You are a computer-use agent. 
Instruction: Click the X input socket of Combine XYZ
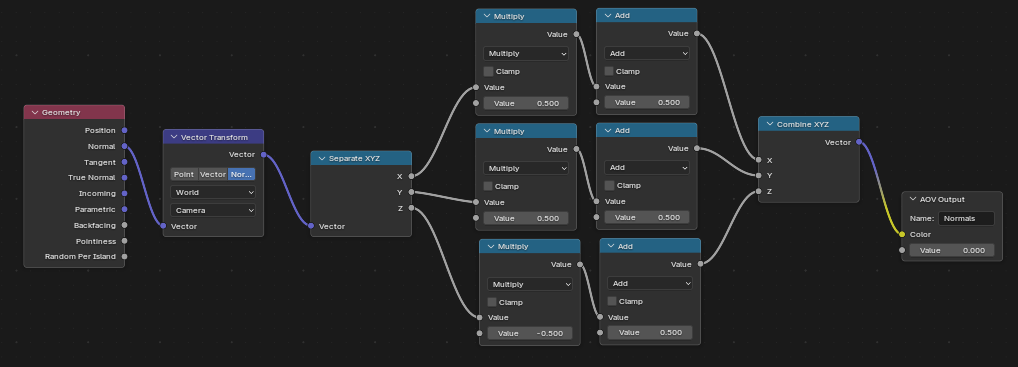tap(758, 160)
